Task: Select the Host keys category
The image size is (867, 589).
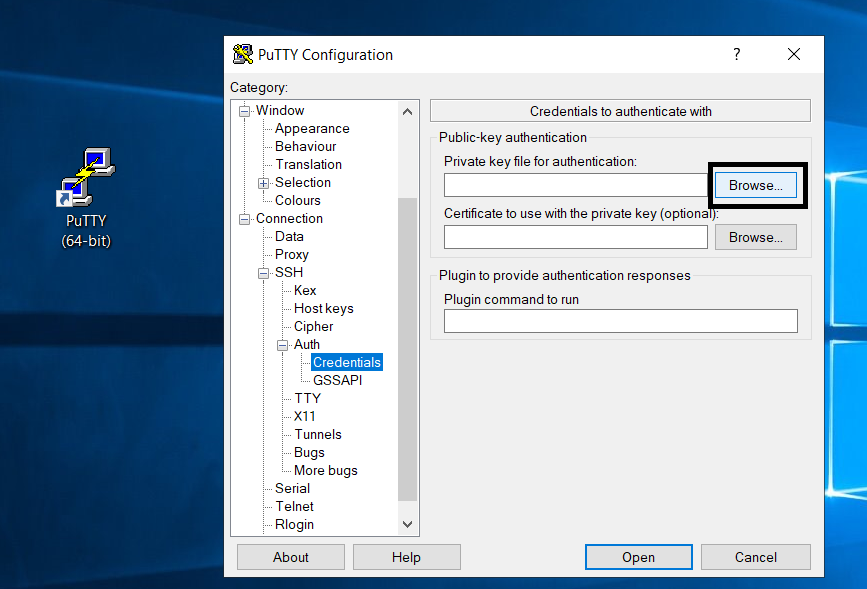Action: click(323, 309)
